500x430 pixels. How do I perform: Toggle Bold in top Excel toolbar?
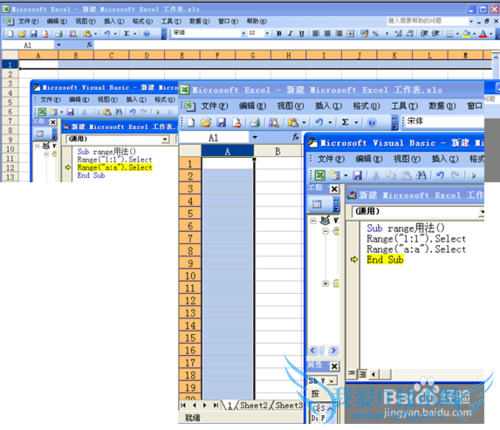pyautogui.click(x=279, y=33)
